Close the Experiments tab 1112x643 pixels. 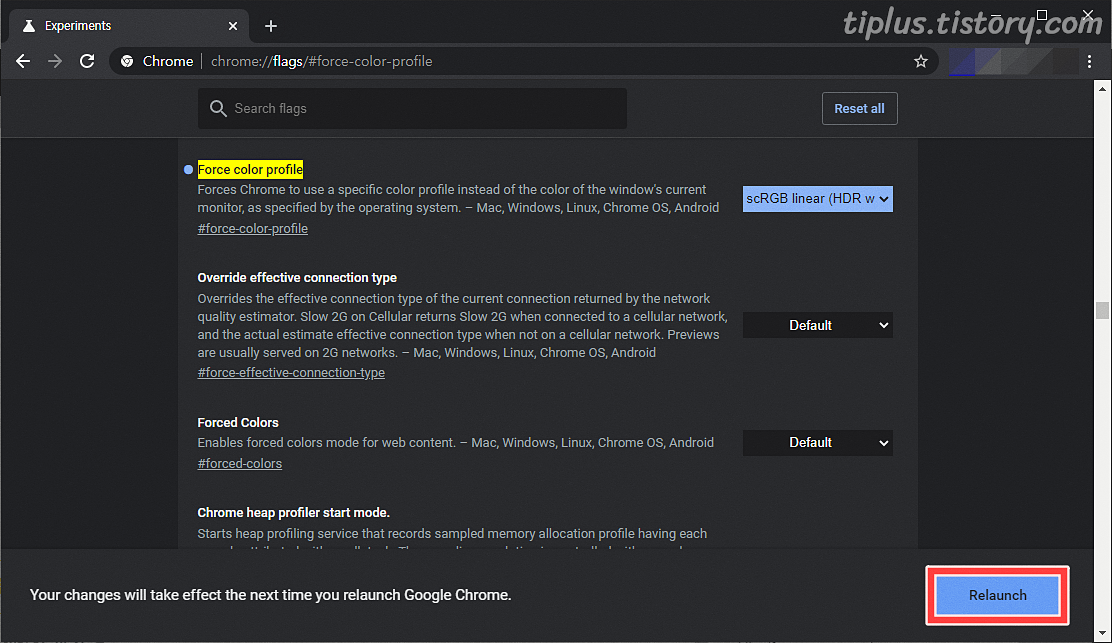[233, 26]
